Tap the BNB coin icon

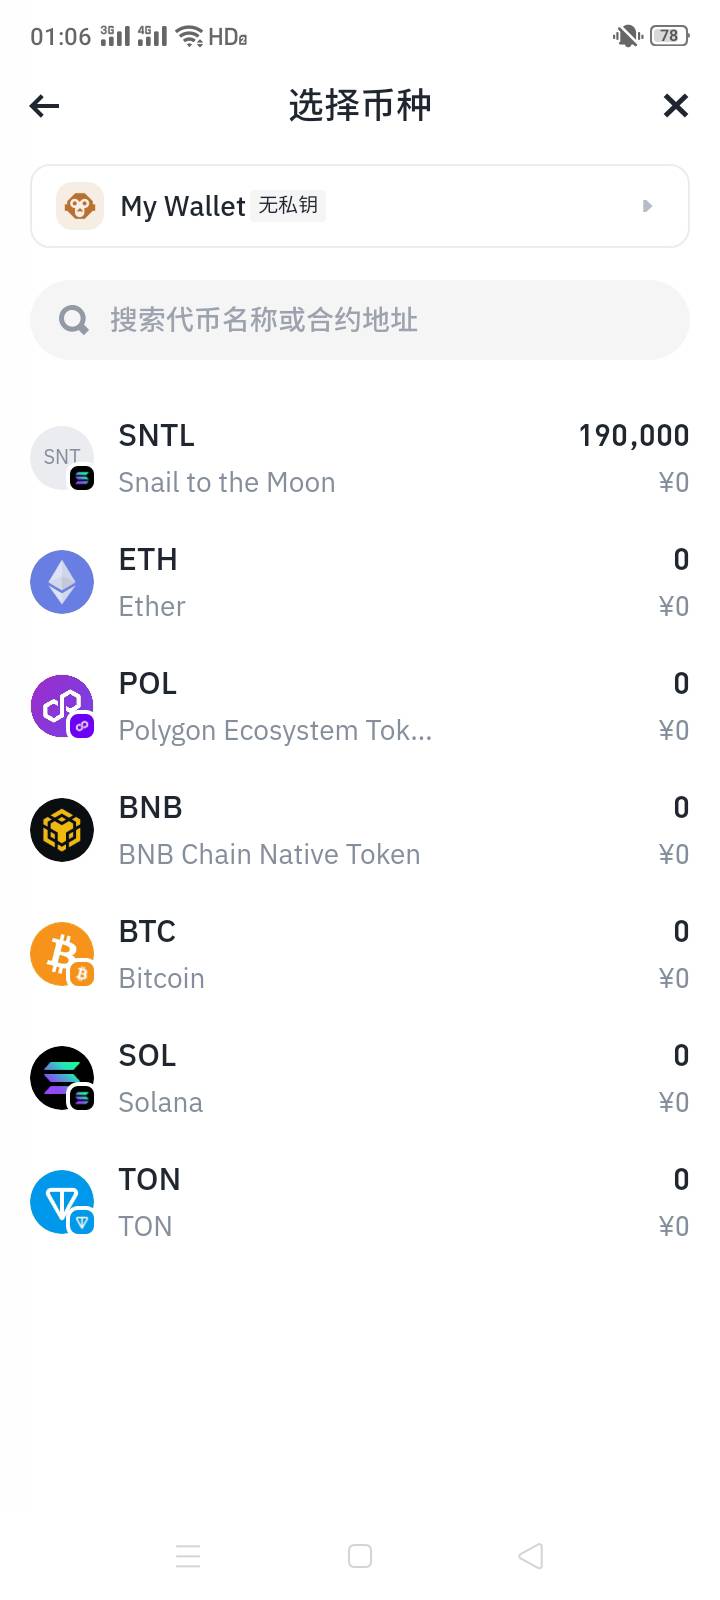(62, 830)
